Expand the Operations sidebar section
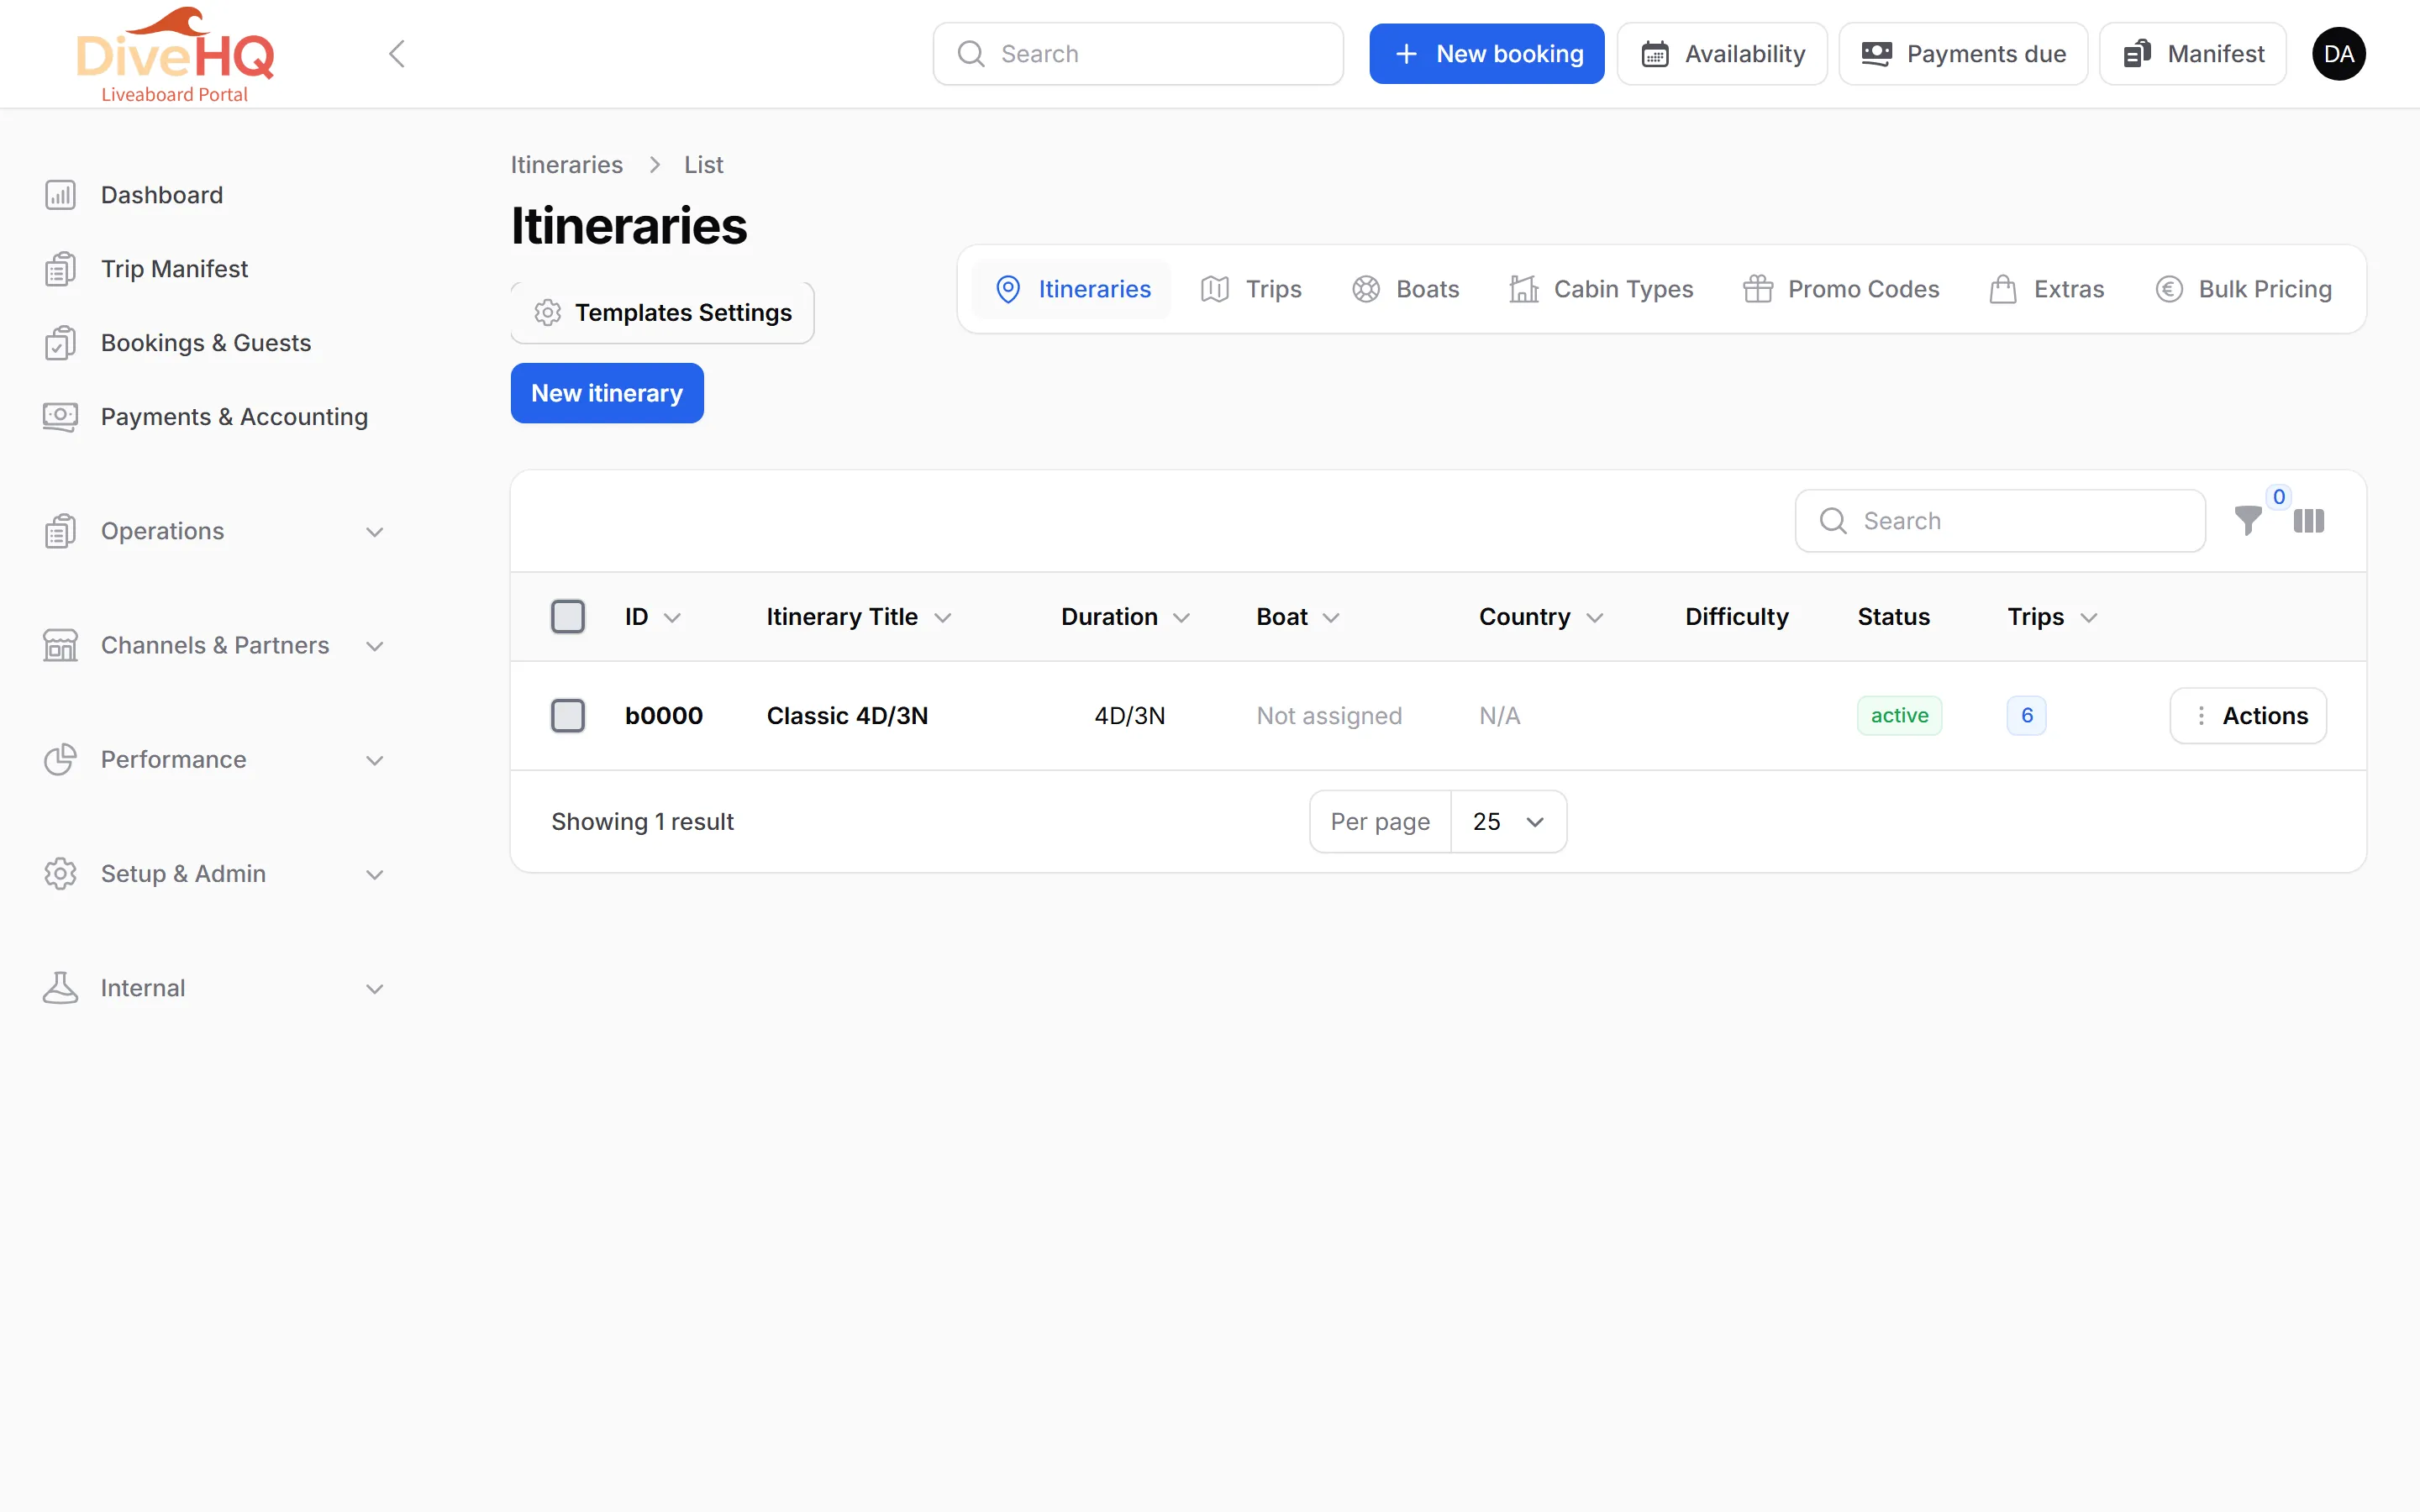The width and height of the screenshot is (2420, 1512). [214, 531]
